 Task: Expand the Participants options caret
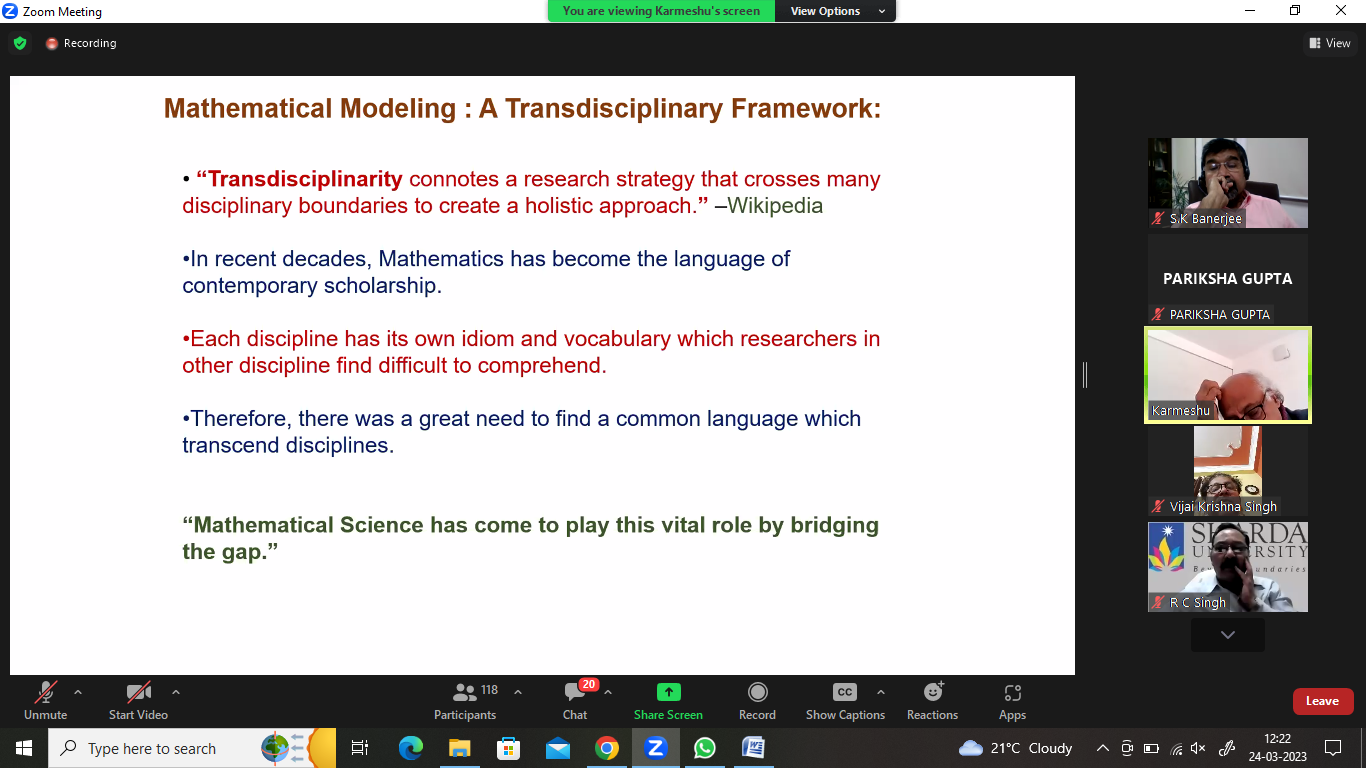(x=518, y=692)
